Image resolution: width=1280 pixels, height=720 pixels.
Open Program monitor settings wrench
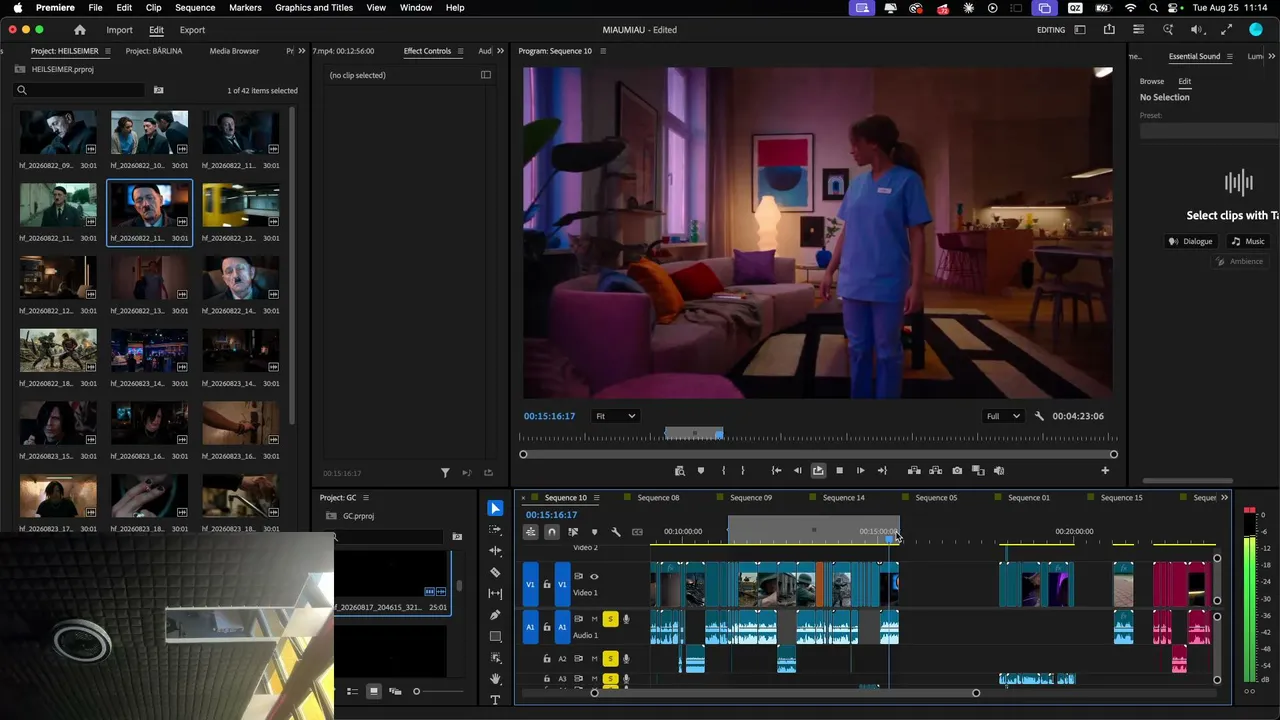pyautogui.click(x=1039, y=416)
